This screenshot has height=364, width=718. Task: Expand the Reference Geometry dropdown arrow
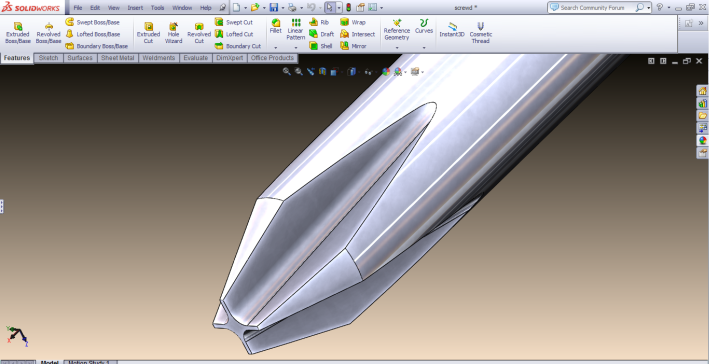click(x=397, y=48)
